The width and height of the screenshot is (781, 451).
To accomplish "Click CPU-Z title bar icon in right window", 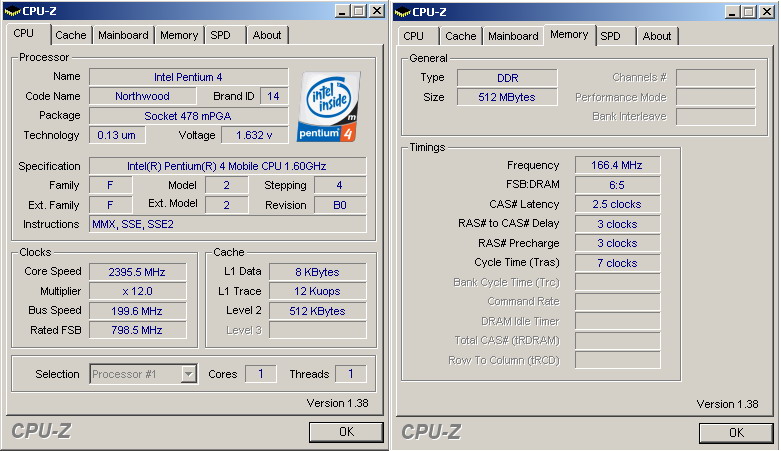I will pyautogui.click(x=402, y=12).
